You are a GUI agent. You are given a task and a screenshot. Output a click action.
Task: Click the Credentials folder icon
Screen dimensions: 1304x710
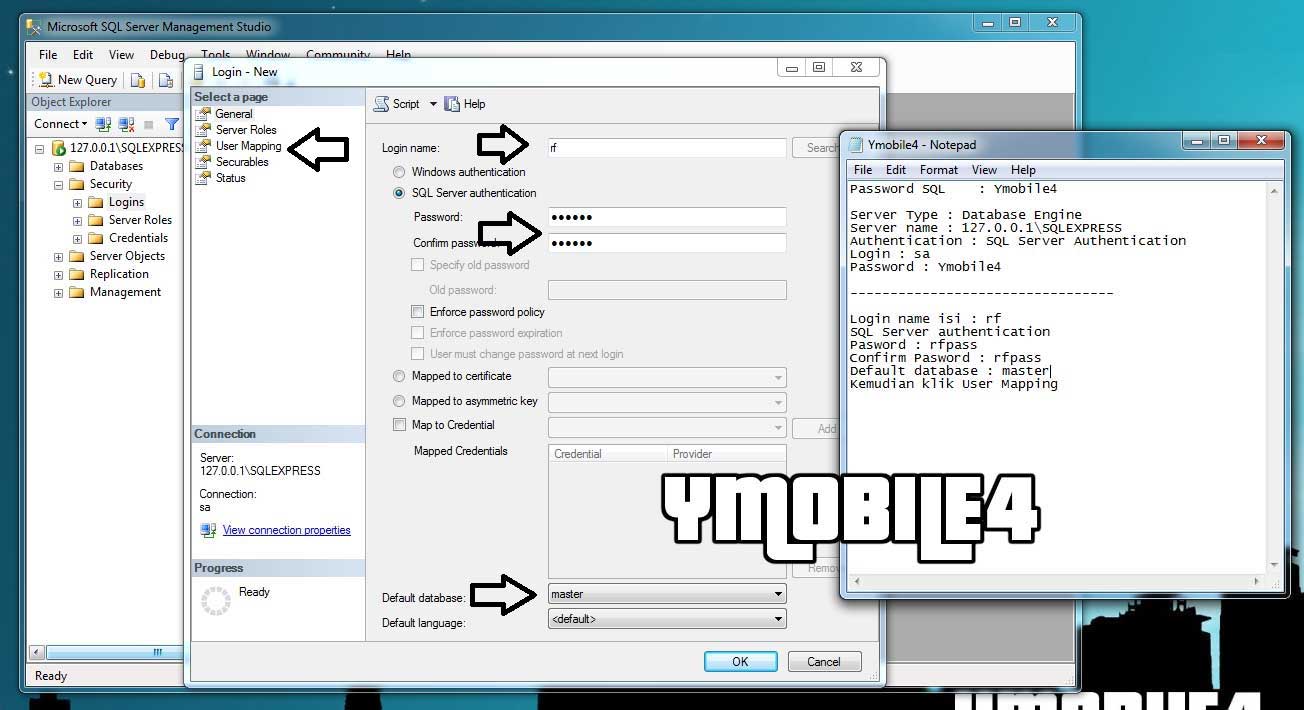[96, 238]
